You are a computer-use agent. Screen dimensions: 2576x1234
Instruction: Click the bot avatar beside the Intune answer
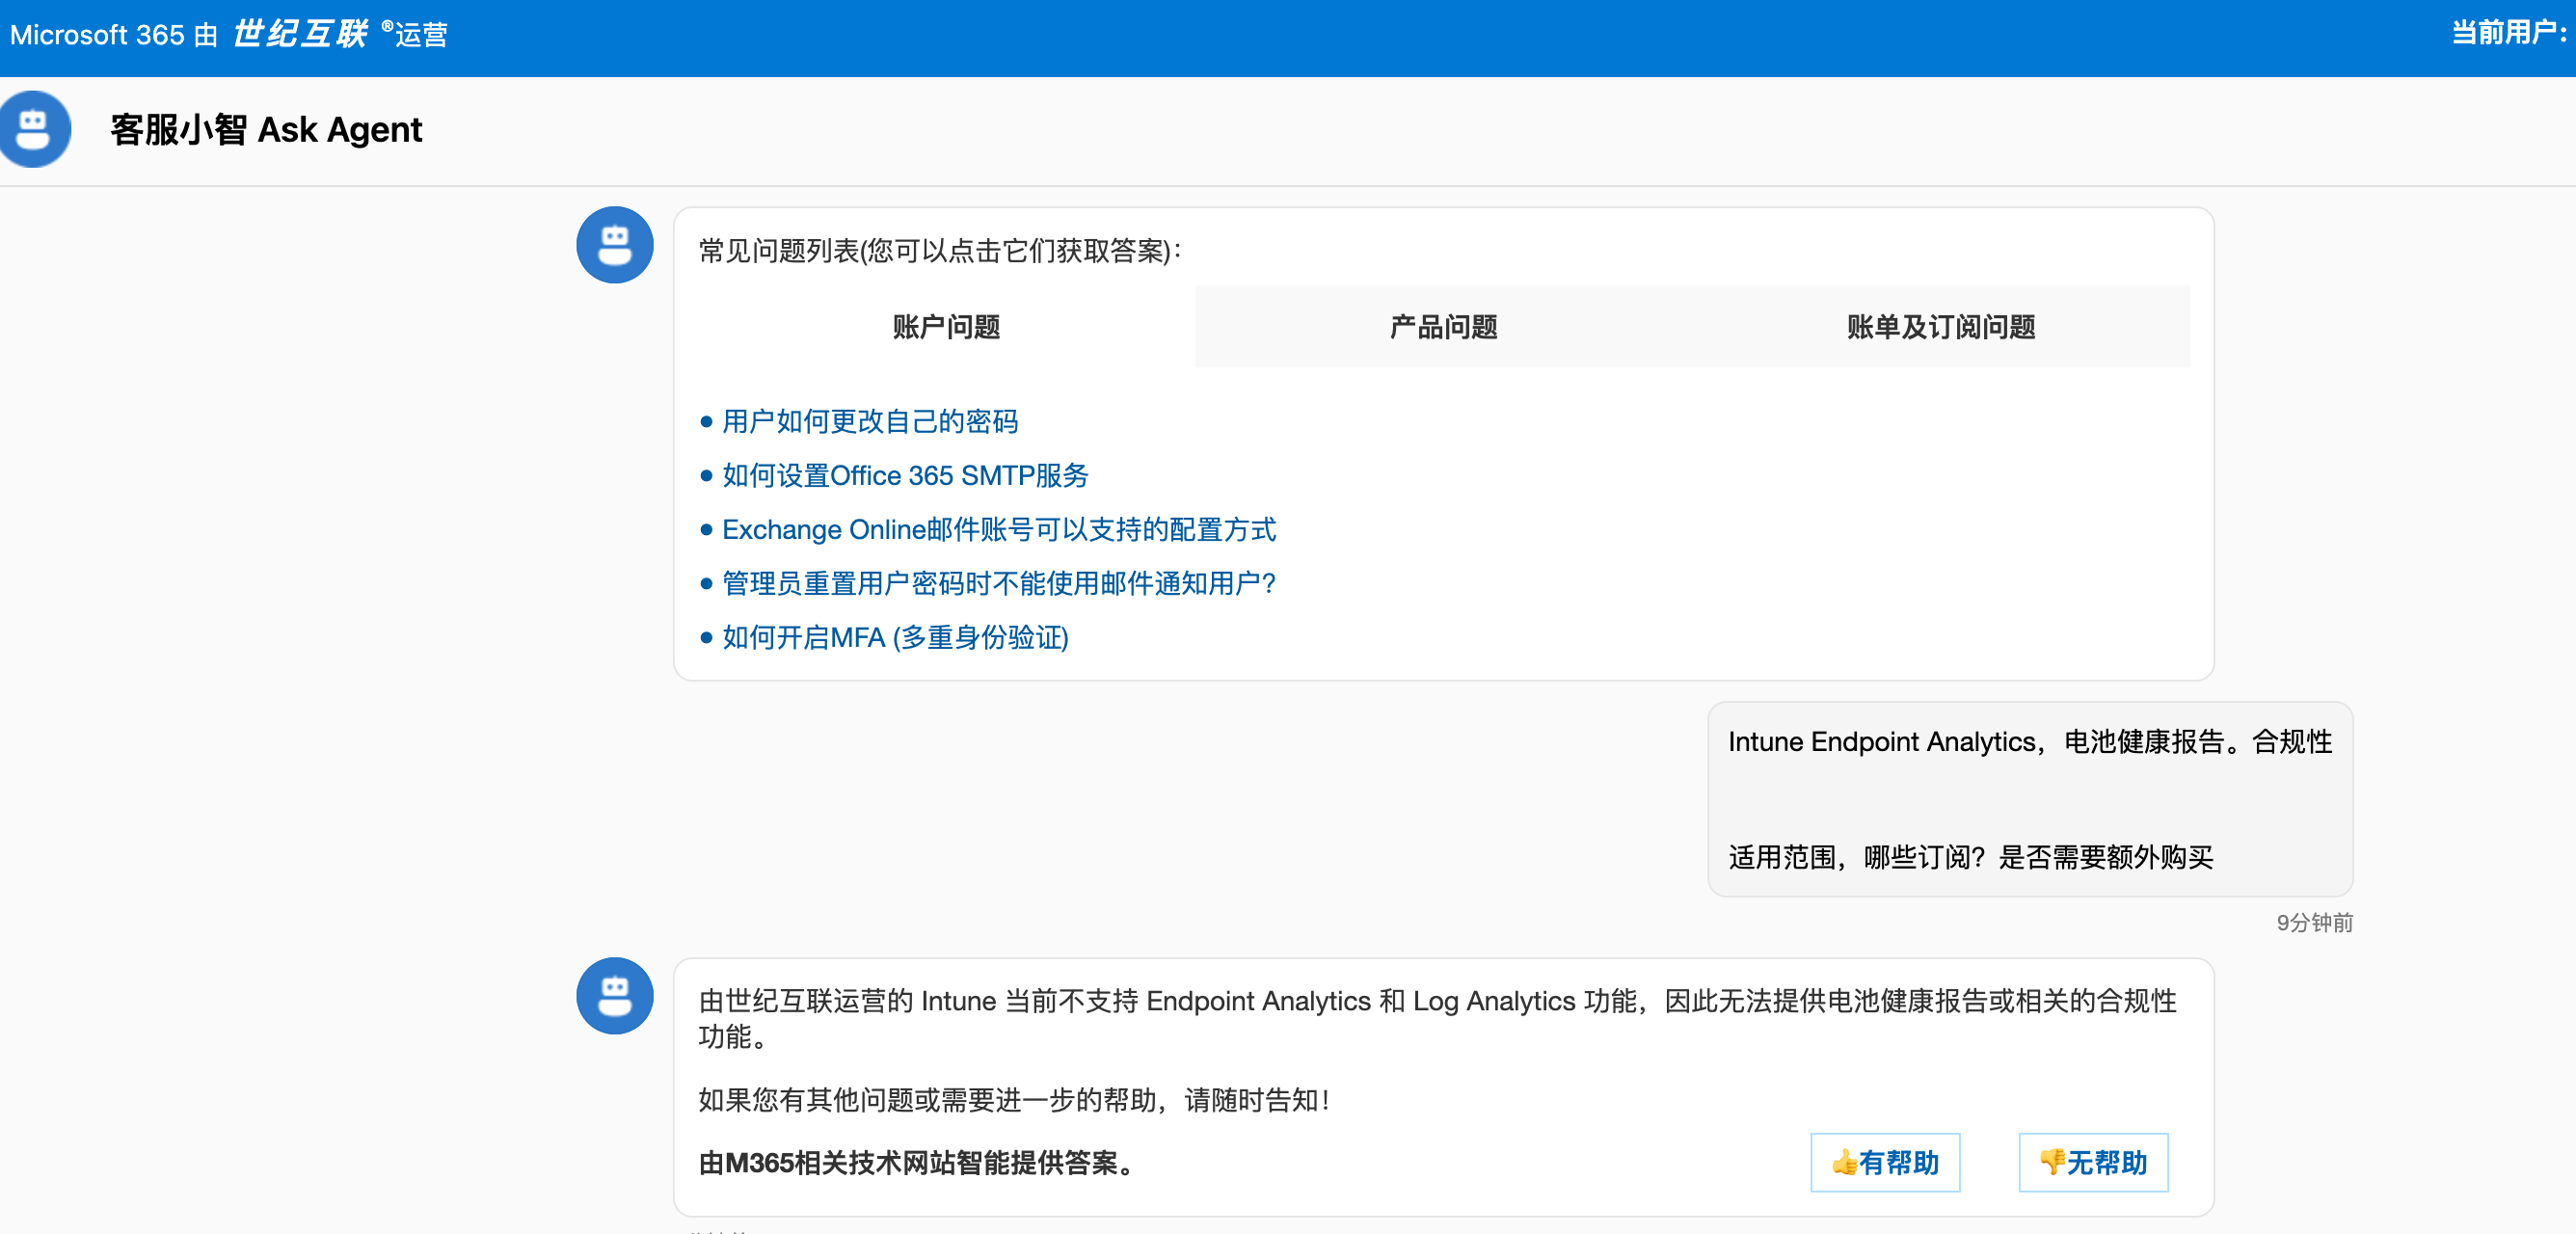pyautogui.click(x=614, y=996)
